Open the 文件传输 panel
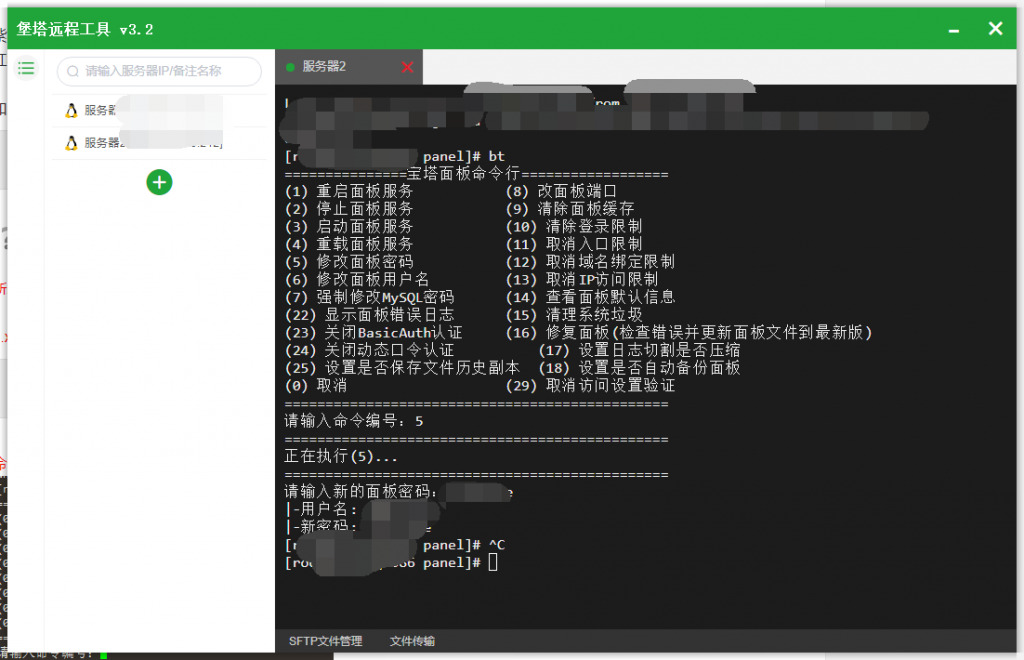The width and height of the screenshot is (1024, 660). [x=412, y=641]
